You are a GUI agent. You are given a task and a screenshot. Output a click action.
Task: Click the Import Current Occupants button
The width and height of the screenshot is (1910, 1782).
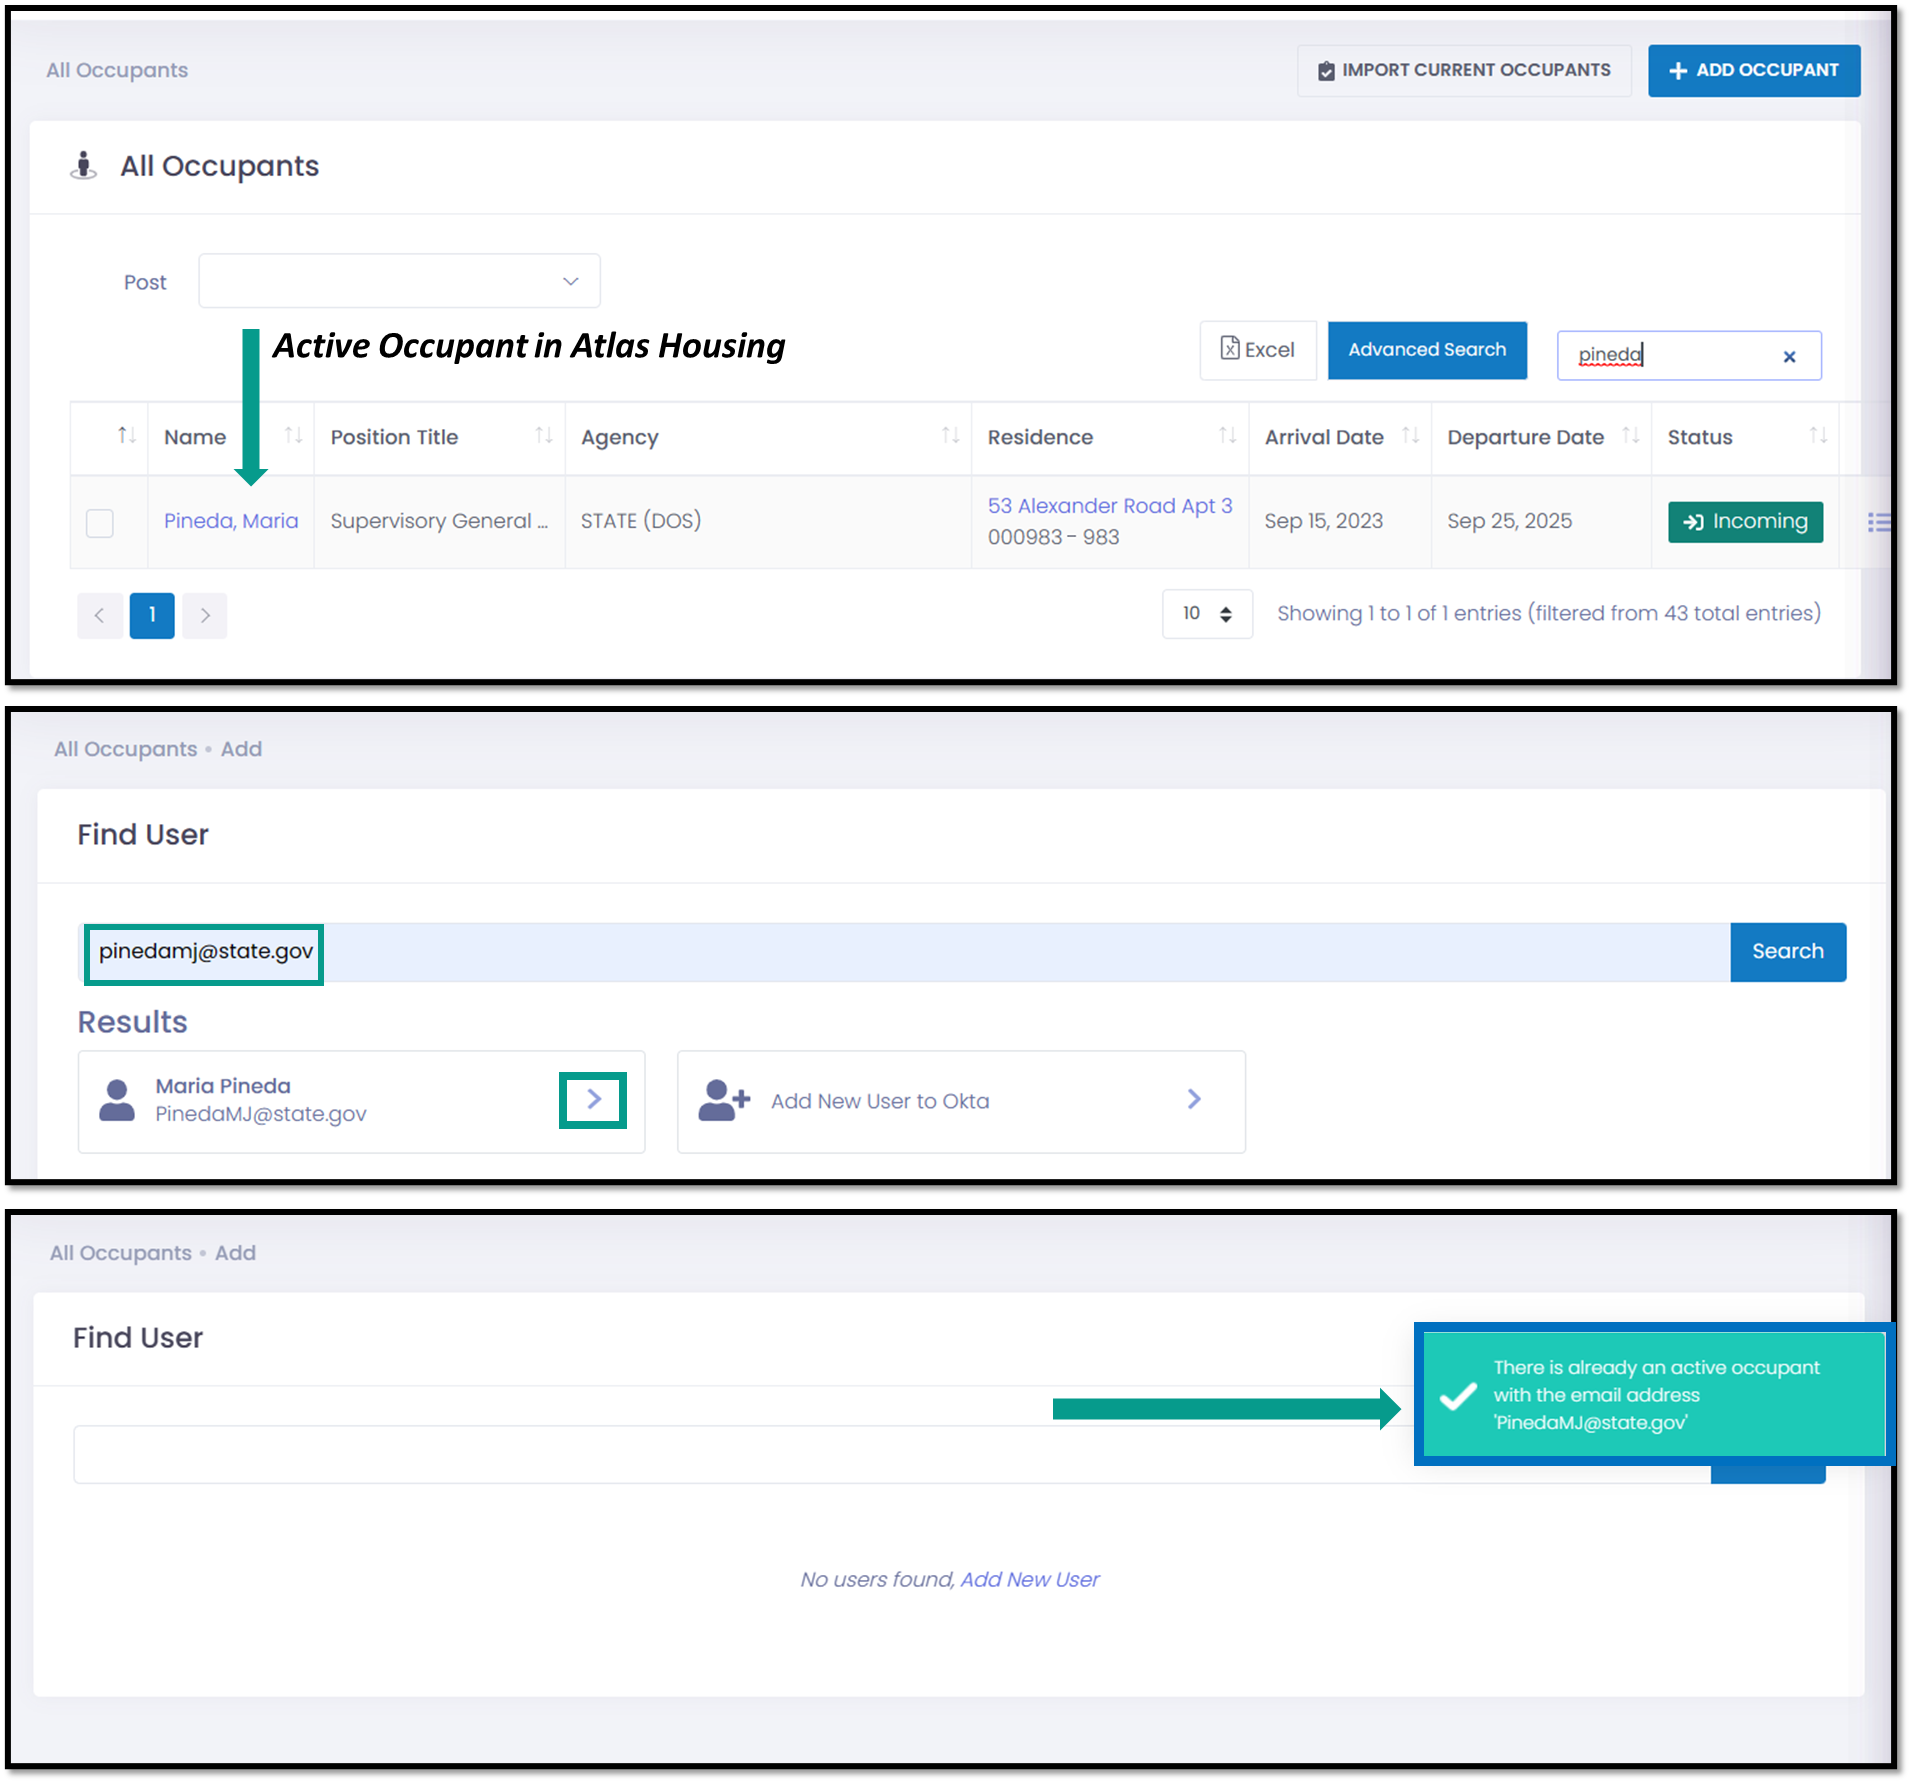point(1464,70)
